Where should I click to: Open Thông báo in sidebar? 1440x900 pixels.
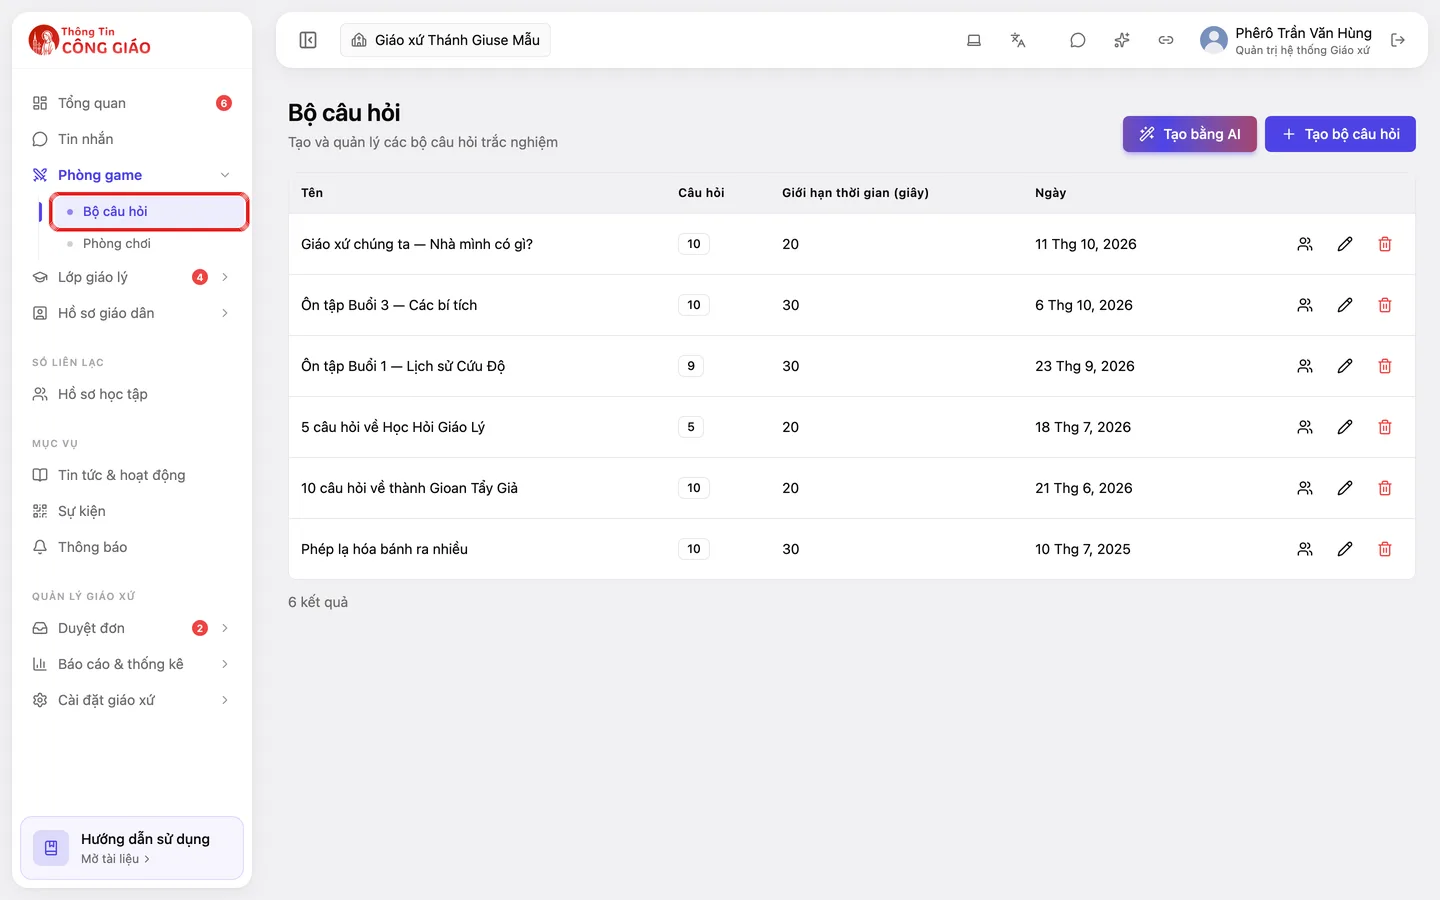132,547
